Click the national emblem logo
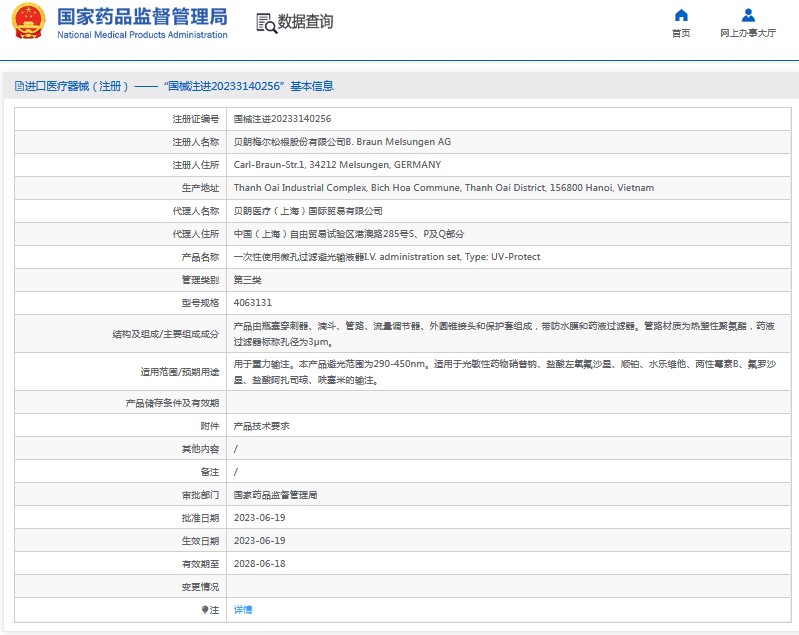 tap(29, 21)
